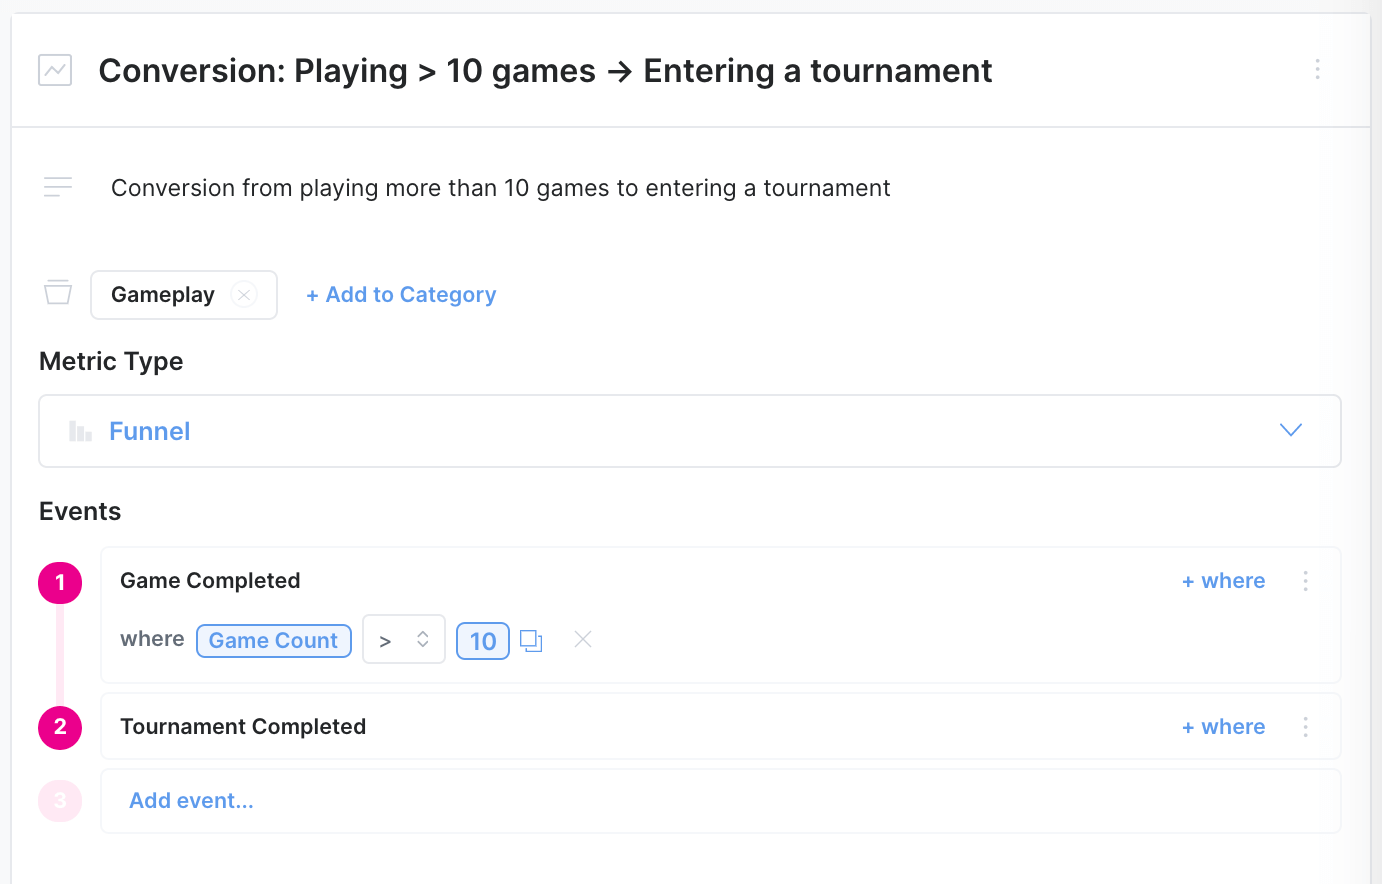Edit the metric description text
The width and height of the screenshot is (1382, 884).
[500, 188]
